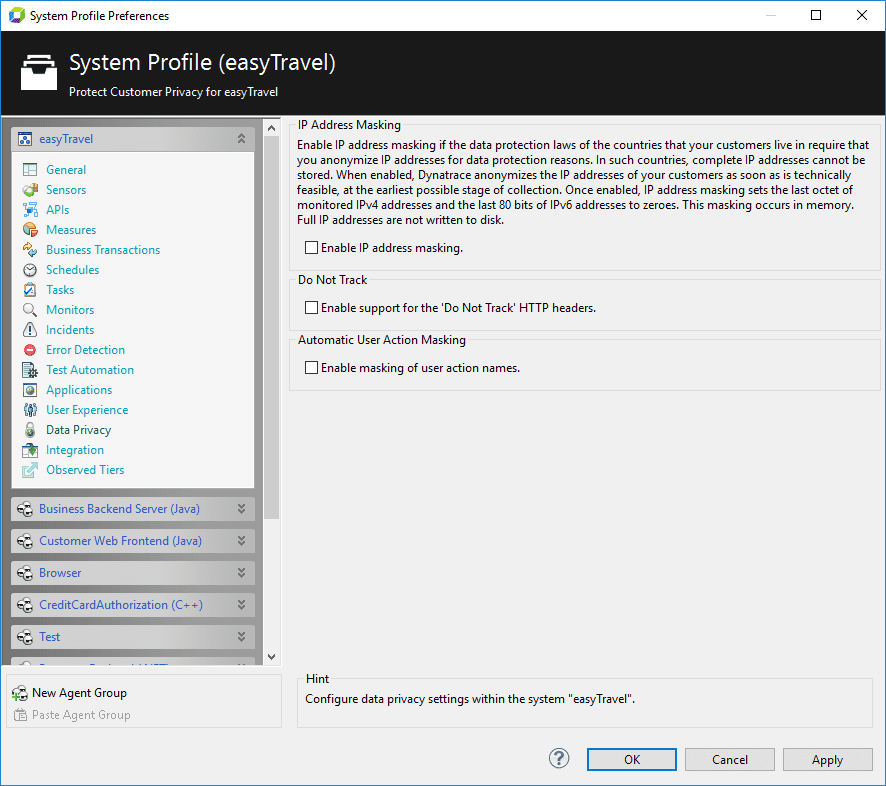Viewport: 886px width, 786px height.
Task: Click the easyTravel system profile icon
Action: (25, 139)
